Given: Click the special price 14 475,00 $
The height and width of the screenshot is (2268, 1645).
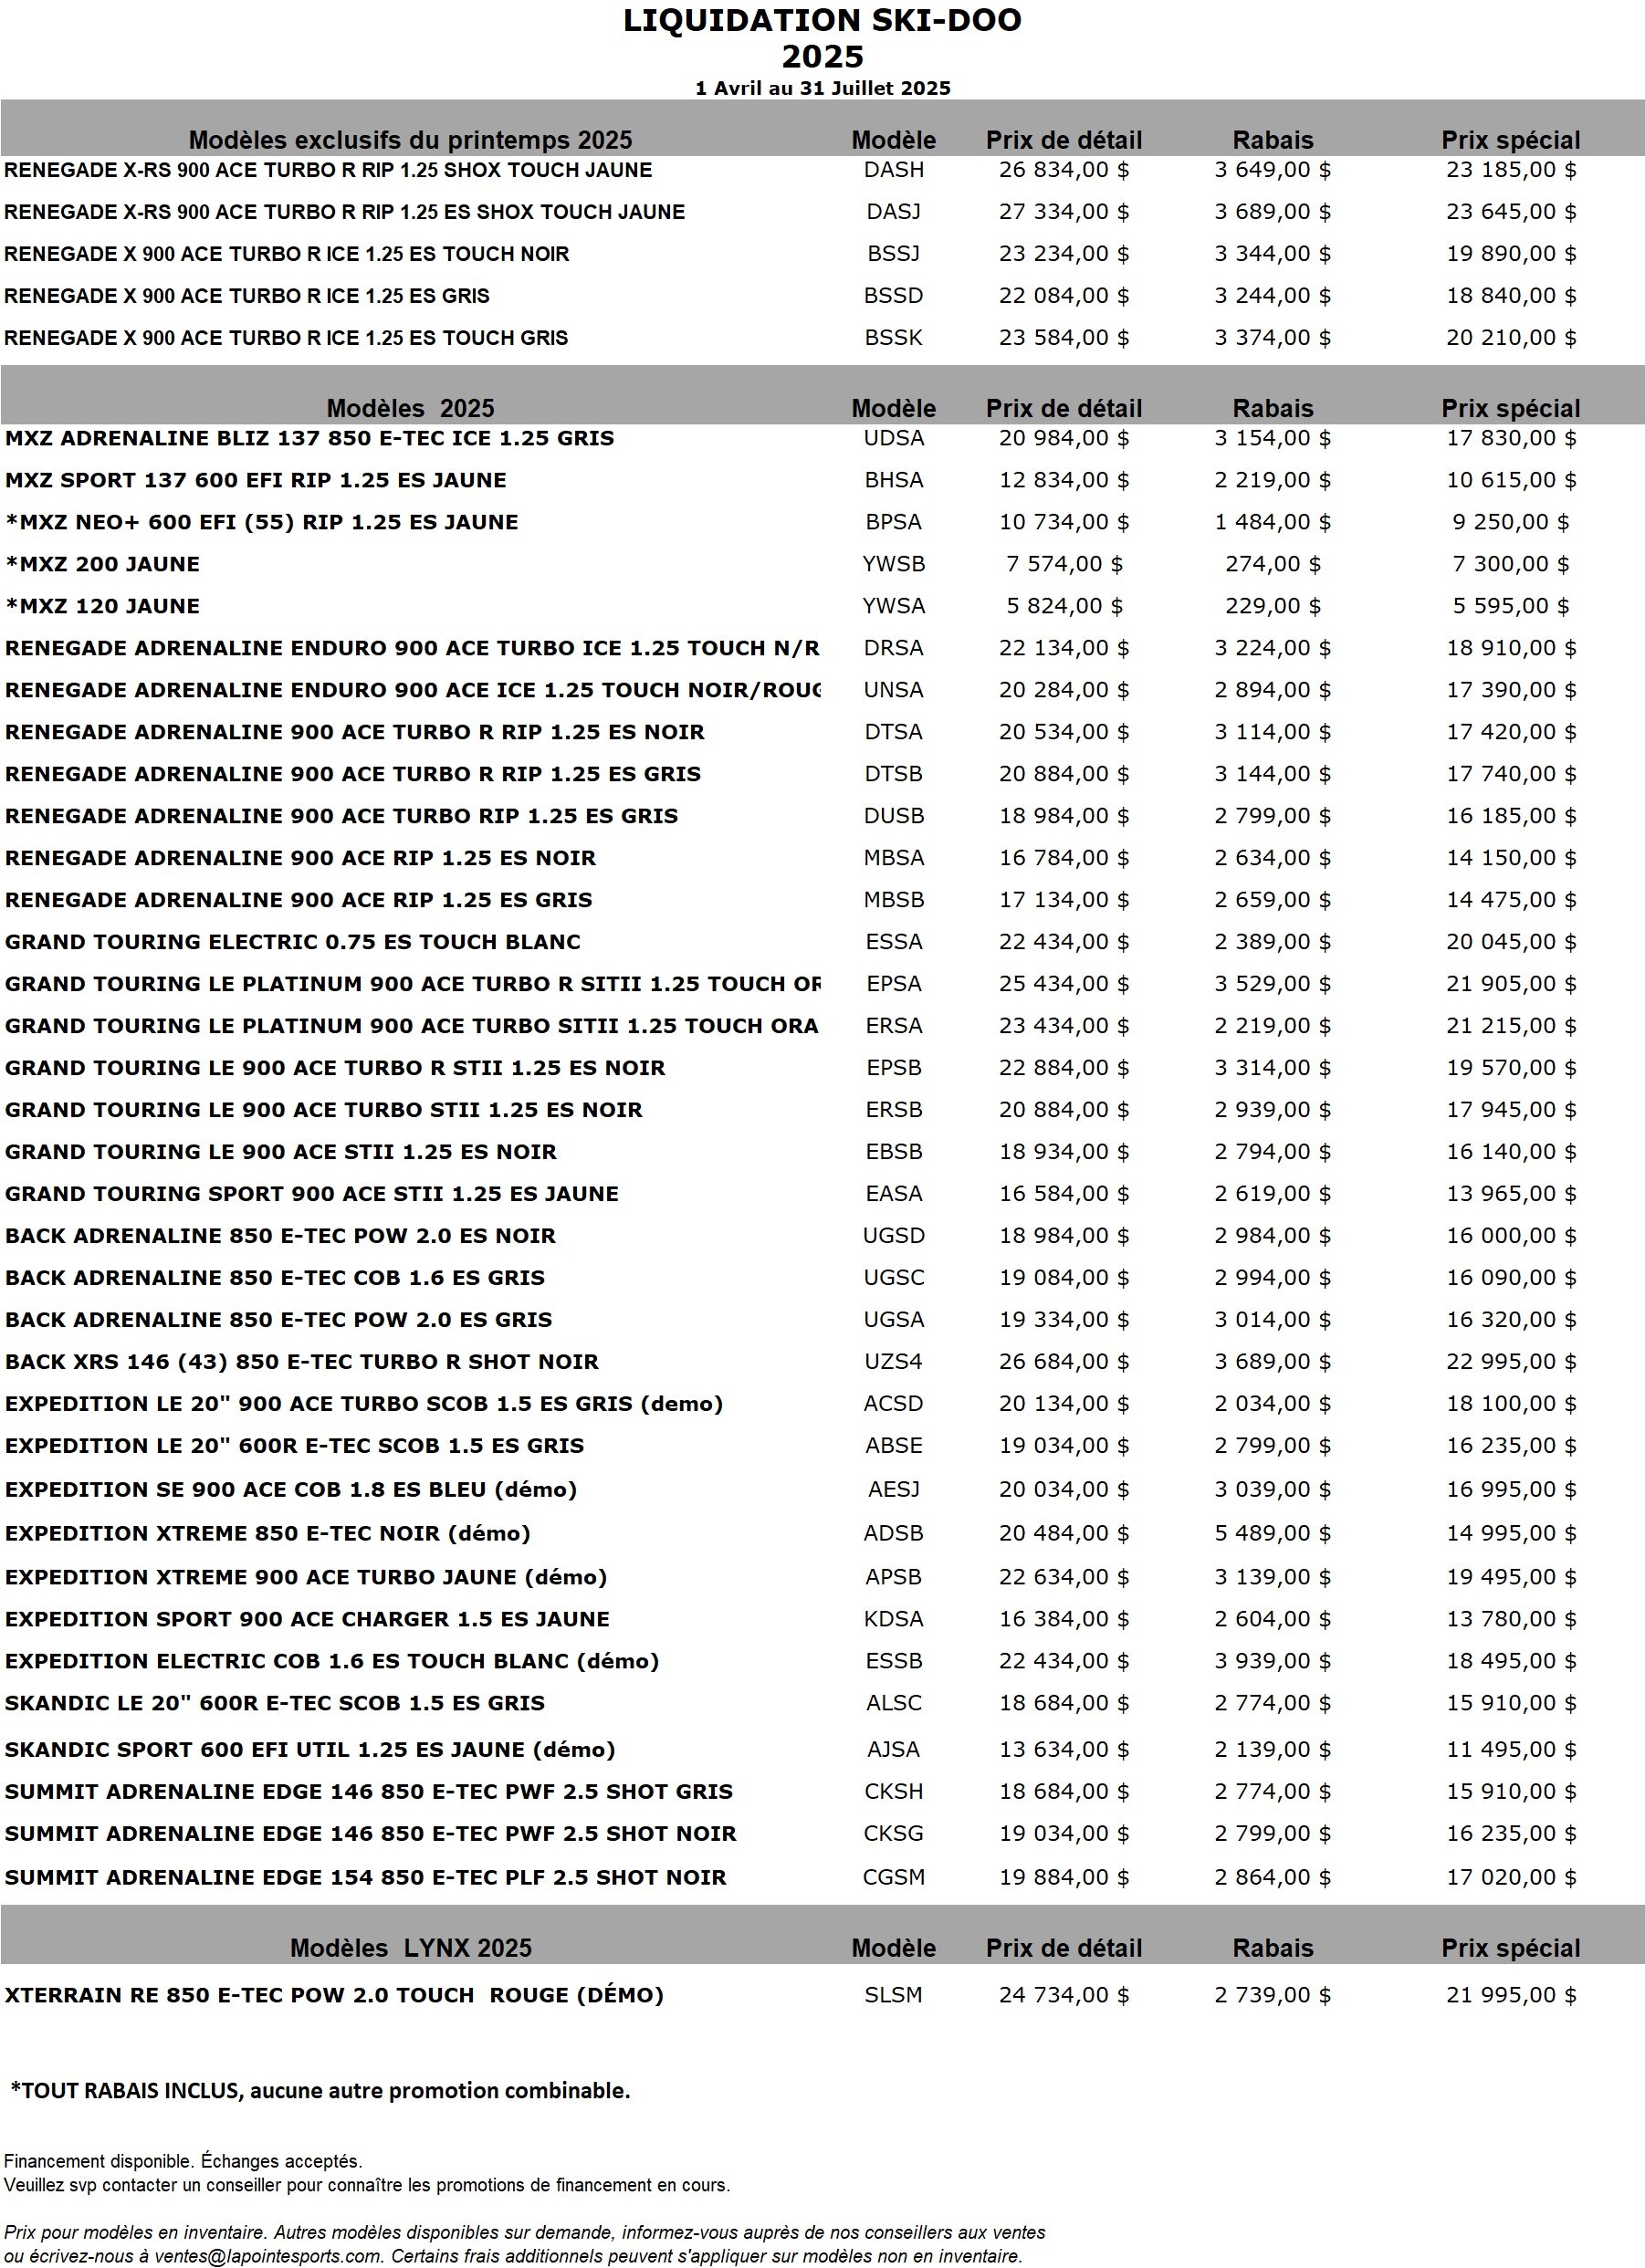Looking at the screenshot, I should [1510, 900].
